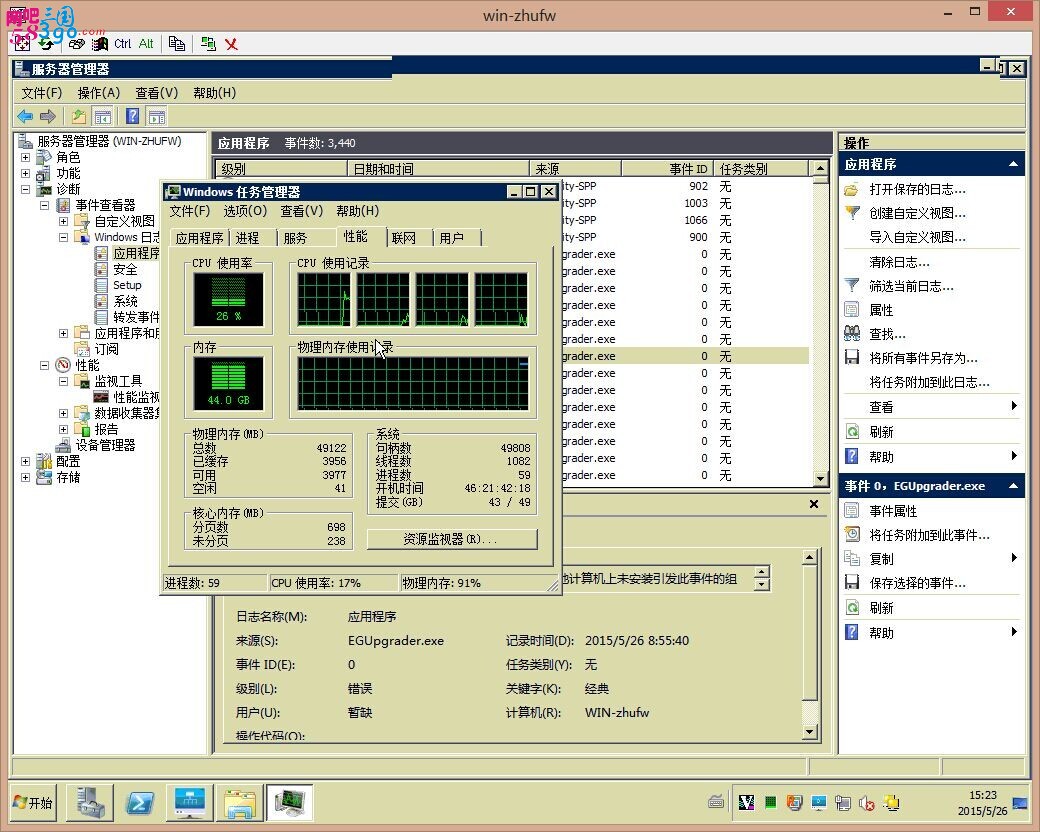The width and height of the screenshot is (1040, 832).
Task: Click the forward arrow in Server Manager toolbar
Action: click(48, 117)
